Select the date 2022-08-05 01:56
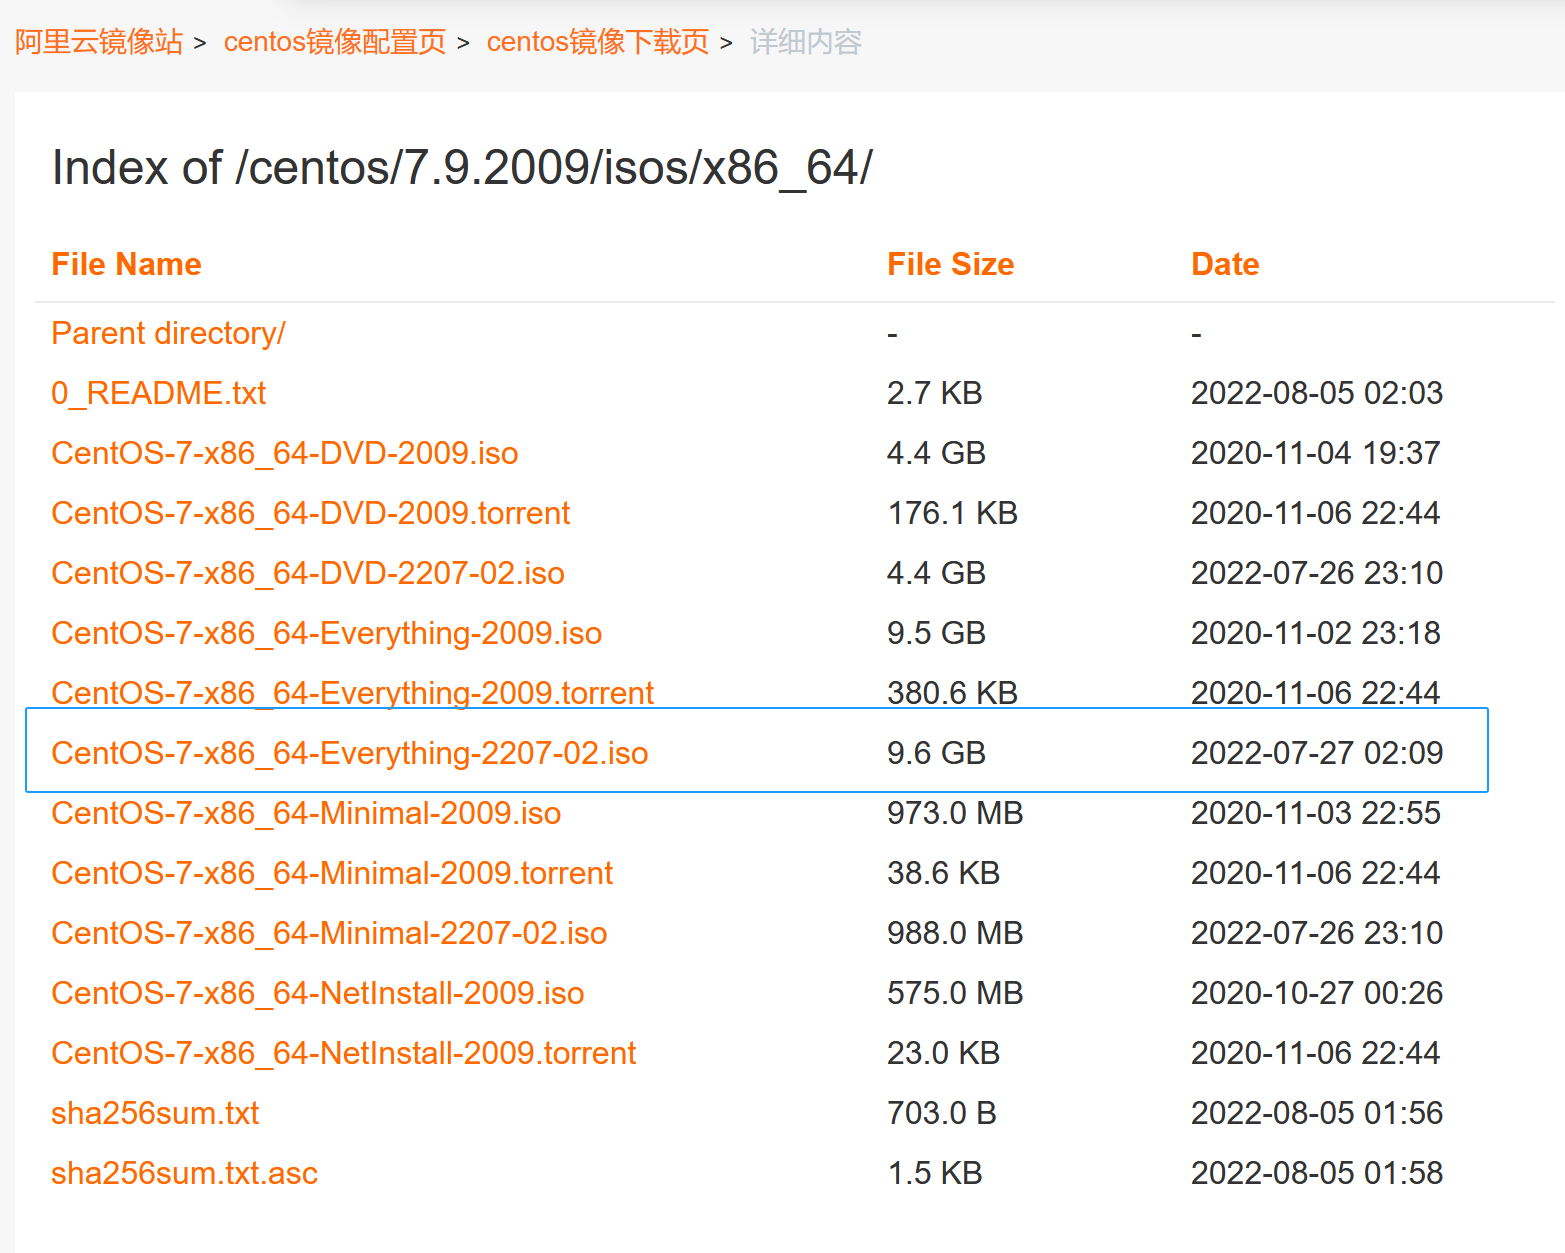 click(x=1317, y=1113)
